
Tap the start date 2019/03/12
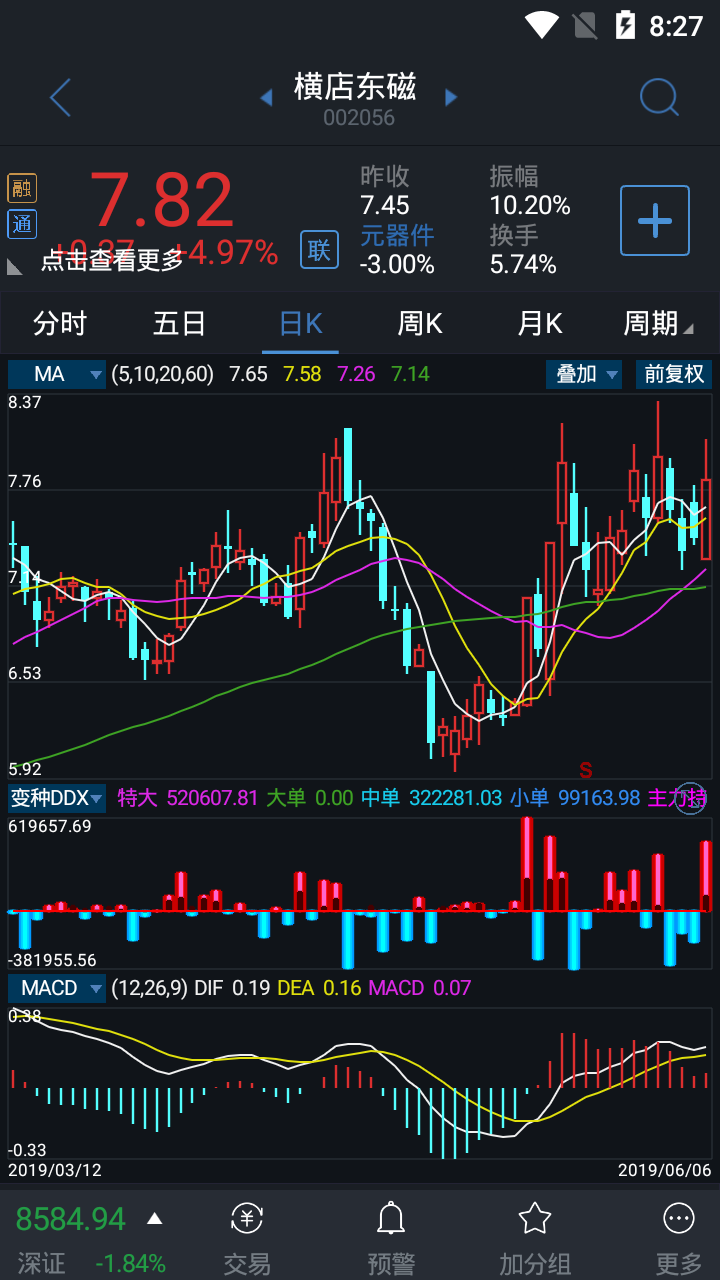(x=55, y=1169)
